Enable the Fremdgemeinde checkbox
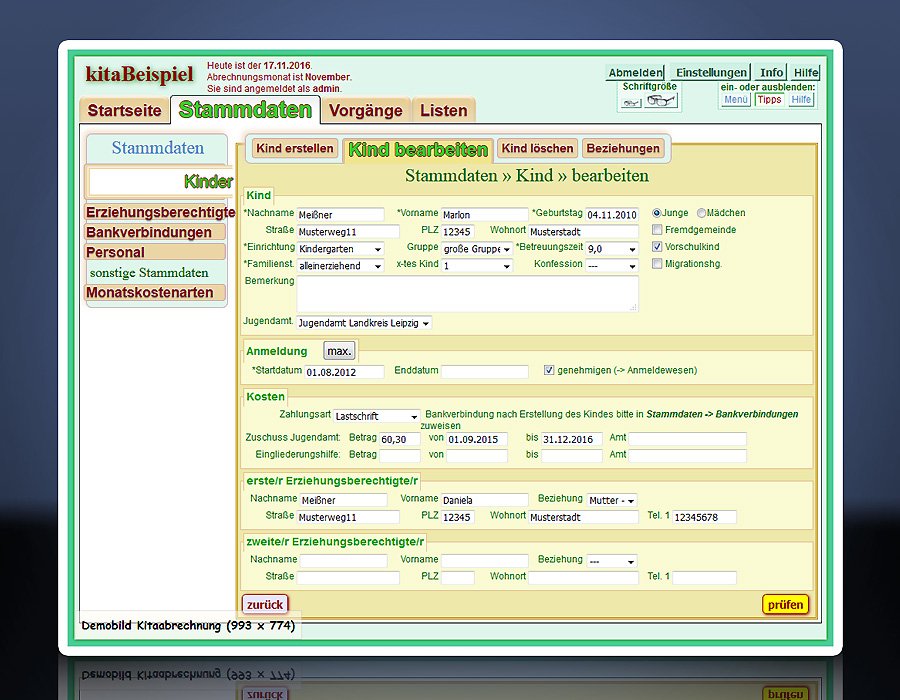900x700 pixels. [x=657, y=230]
